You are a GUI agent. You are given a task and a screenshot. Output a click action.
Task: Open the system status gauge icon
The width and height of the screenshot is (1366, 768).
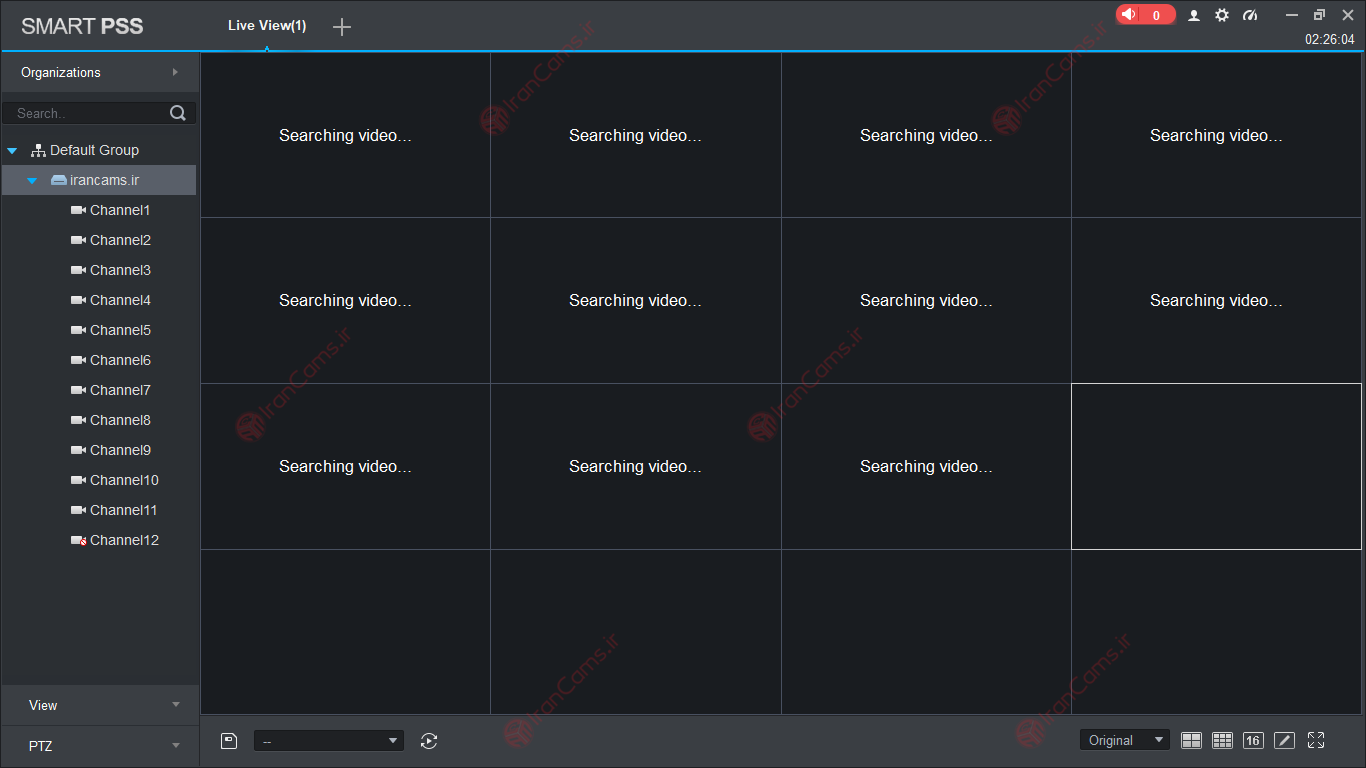[1250, 15]
